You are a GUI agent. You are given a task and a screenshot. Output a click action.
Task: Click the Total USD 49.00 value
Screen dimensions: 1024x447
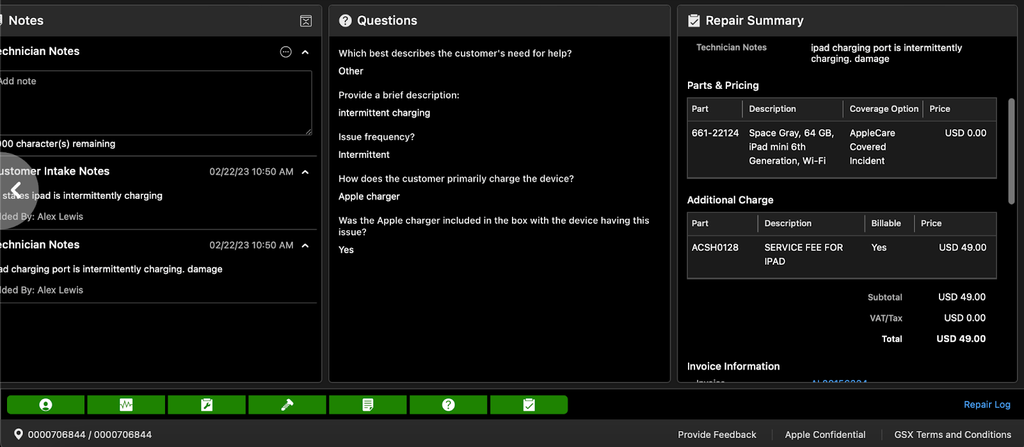click(x=961, y=339)
